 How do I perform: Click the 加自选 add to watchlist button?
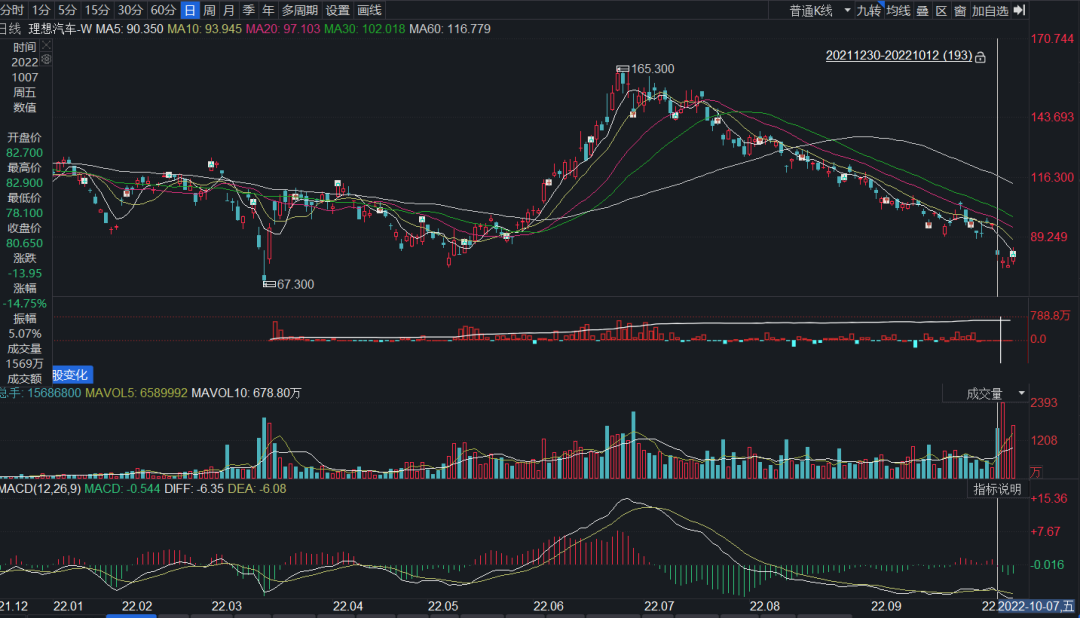(x=990, y=10)
